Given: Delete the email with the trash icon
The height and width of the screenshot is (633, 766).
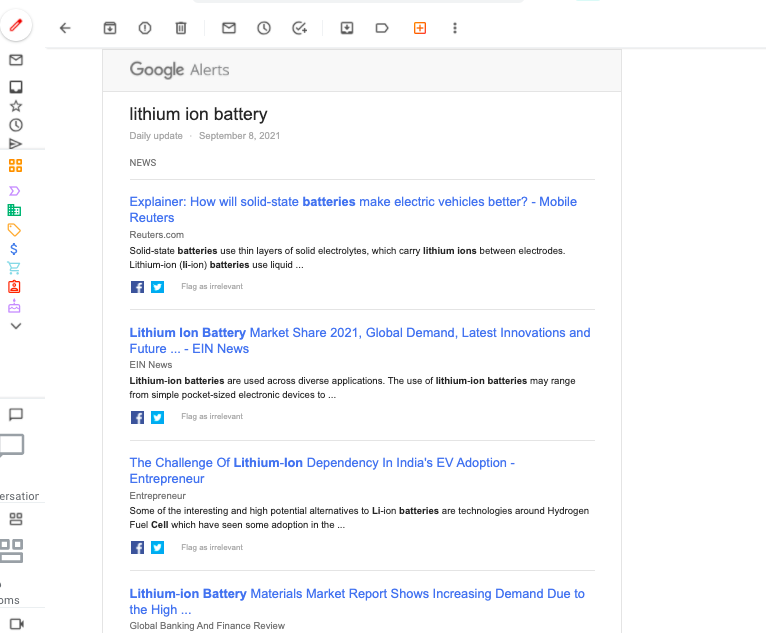Looking at the screenshot, I should point(181,28).
